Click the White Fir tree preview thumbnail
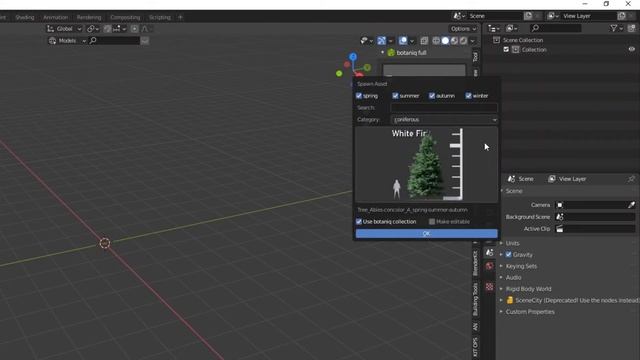 click(x=427, y=164)
